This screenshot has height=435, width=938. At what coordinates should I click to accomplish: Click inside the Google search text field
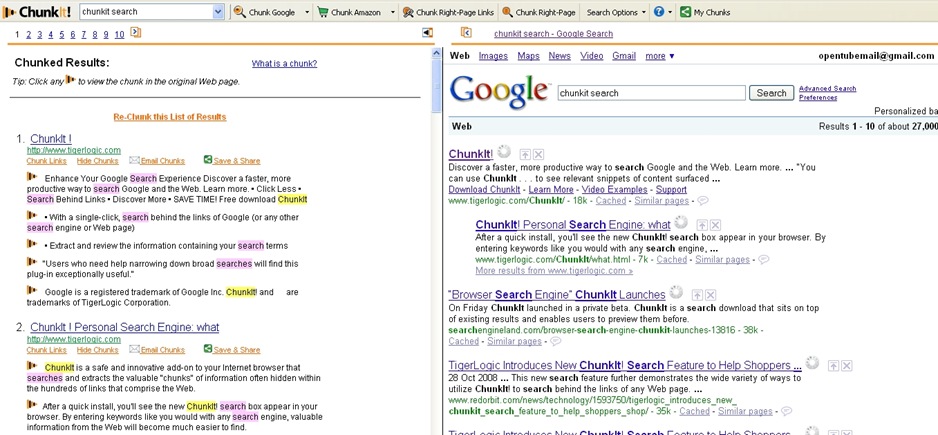(x=651, y=93)
